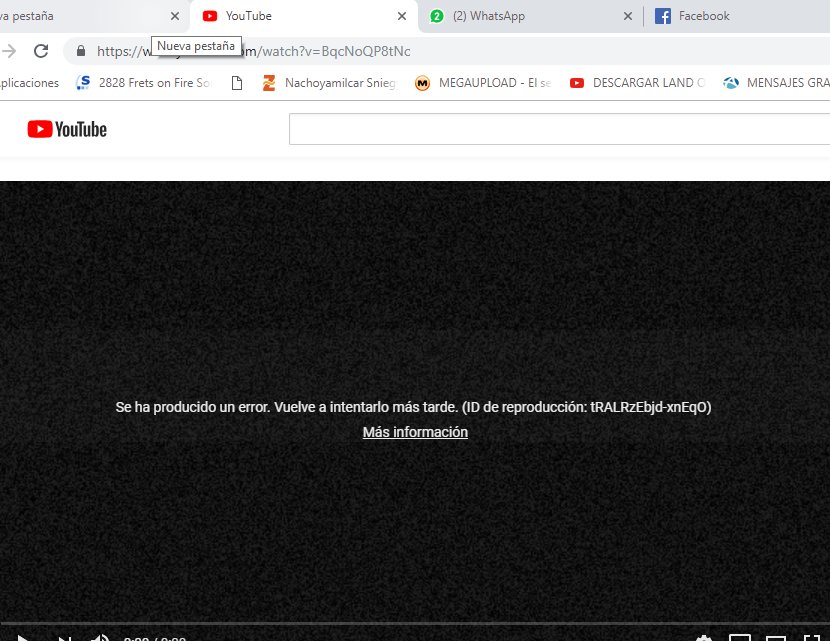Image resolution: width=830 pixels, height=641 pixels.
Task: Reload the page with the refresh button
Action: coord(40,50)
